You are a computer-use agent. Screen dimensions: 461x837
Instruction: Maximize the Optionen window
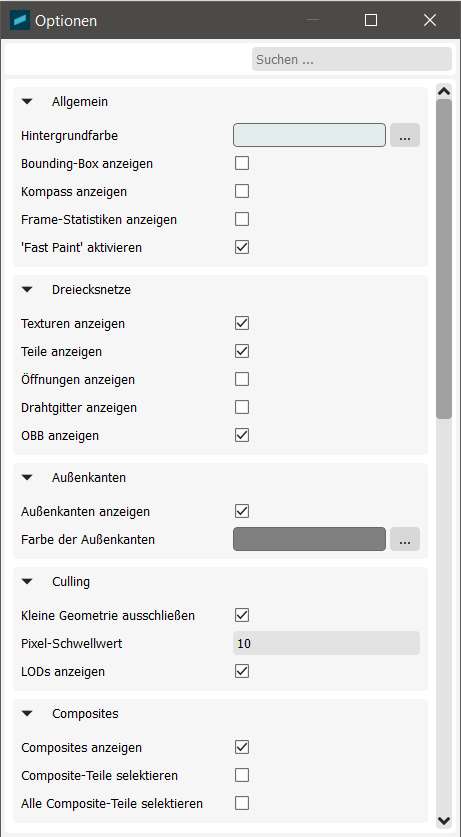coord(371,20)
